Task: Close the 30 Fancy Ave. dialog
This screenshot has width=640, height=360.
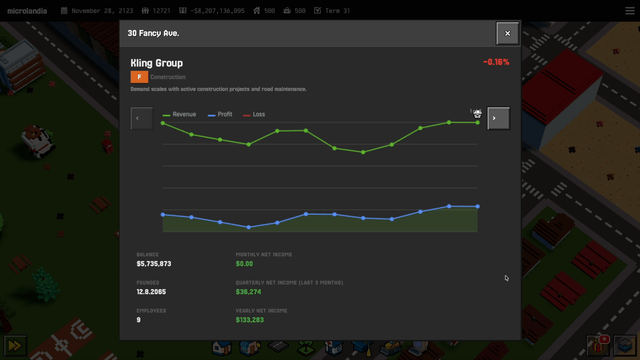Action: coord(507,33)
